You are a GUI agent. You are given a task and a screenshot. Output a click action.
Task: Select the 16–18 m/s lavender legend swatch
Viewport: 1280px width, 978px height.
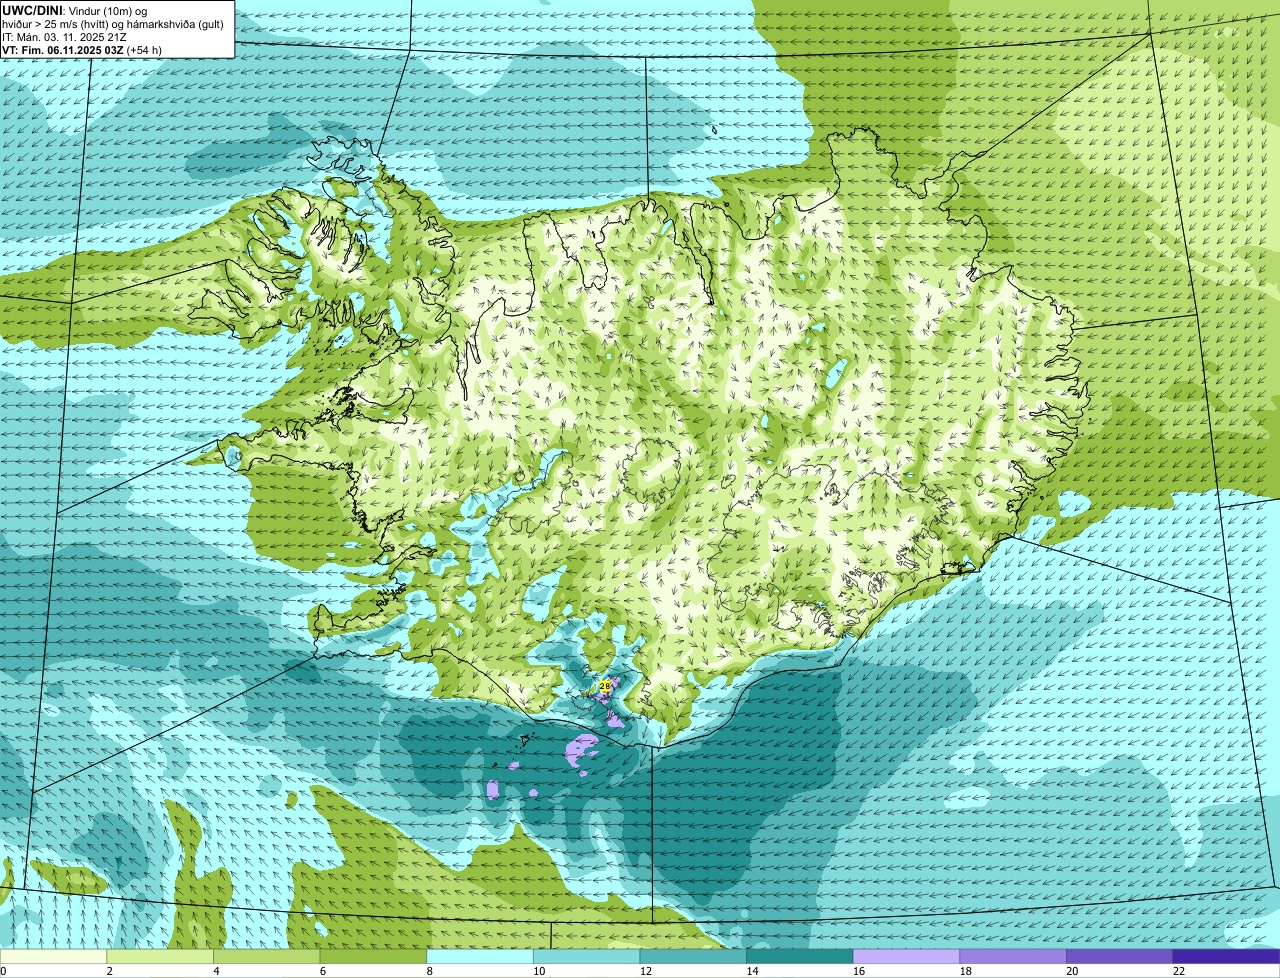click(x=907, y=956)
